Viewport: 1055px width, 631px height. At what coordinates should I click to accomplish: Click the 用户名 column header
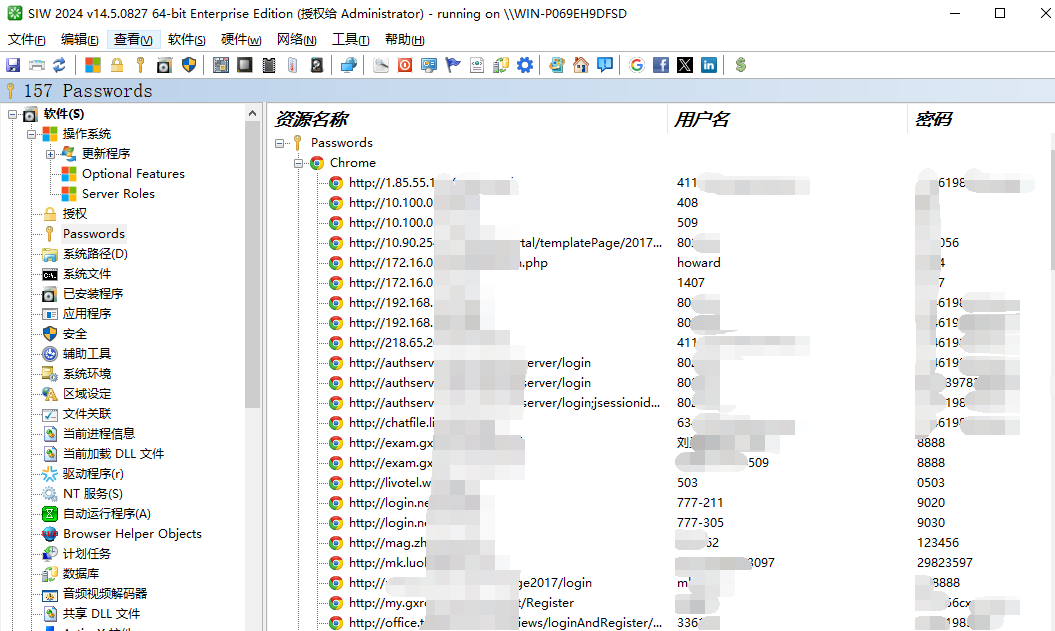701,120
